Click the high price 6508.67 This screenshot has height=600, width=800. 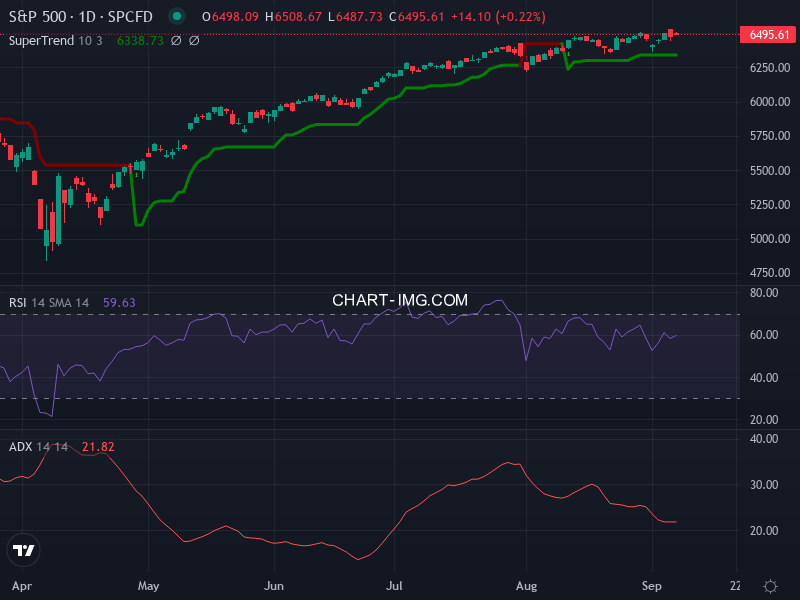point(298,17)
